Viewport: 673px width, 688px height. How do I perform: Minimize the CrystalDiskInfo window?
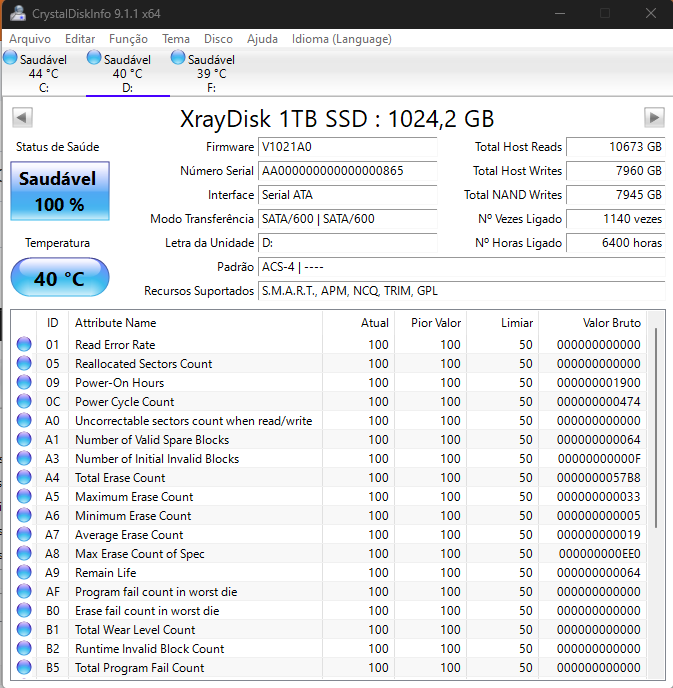point(560,14)
